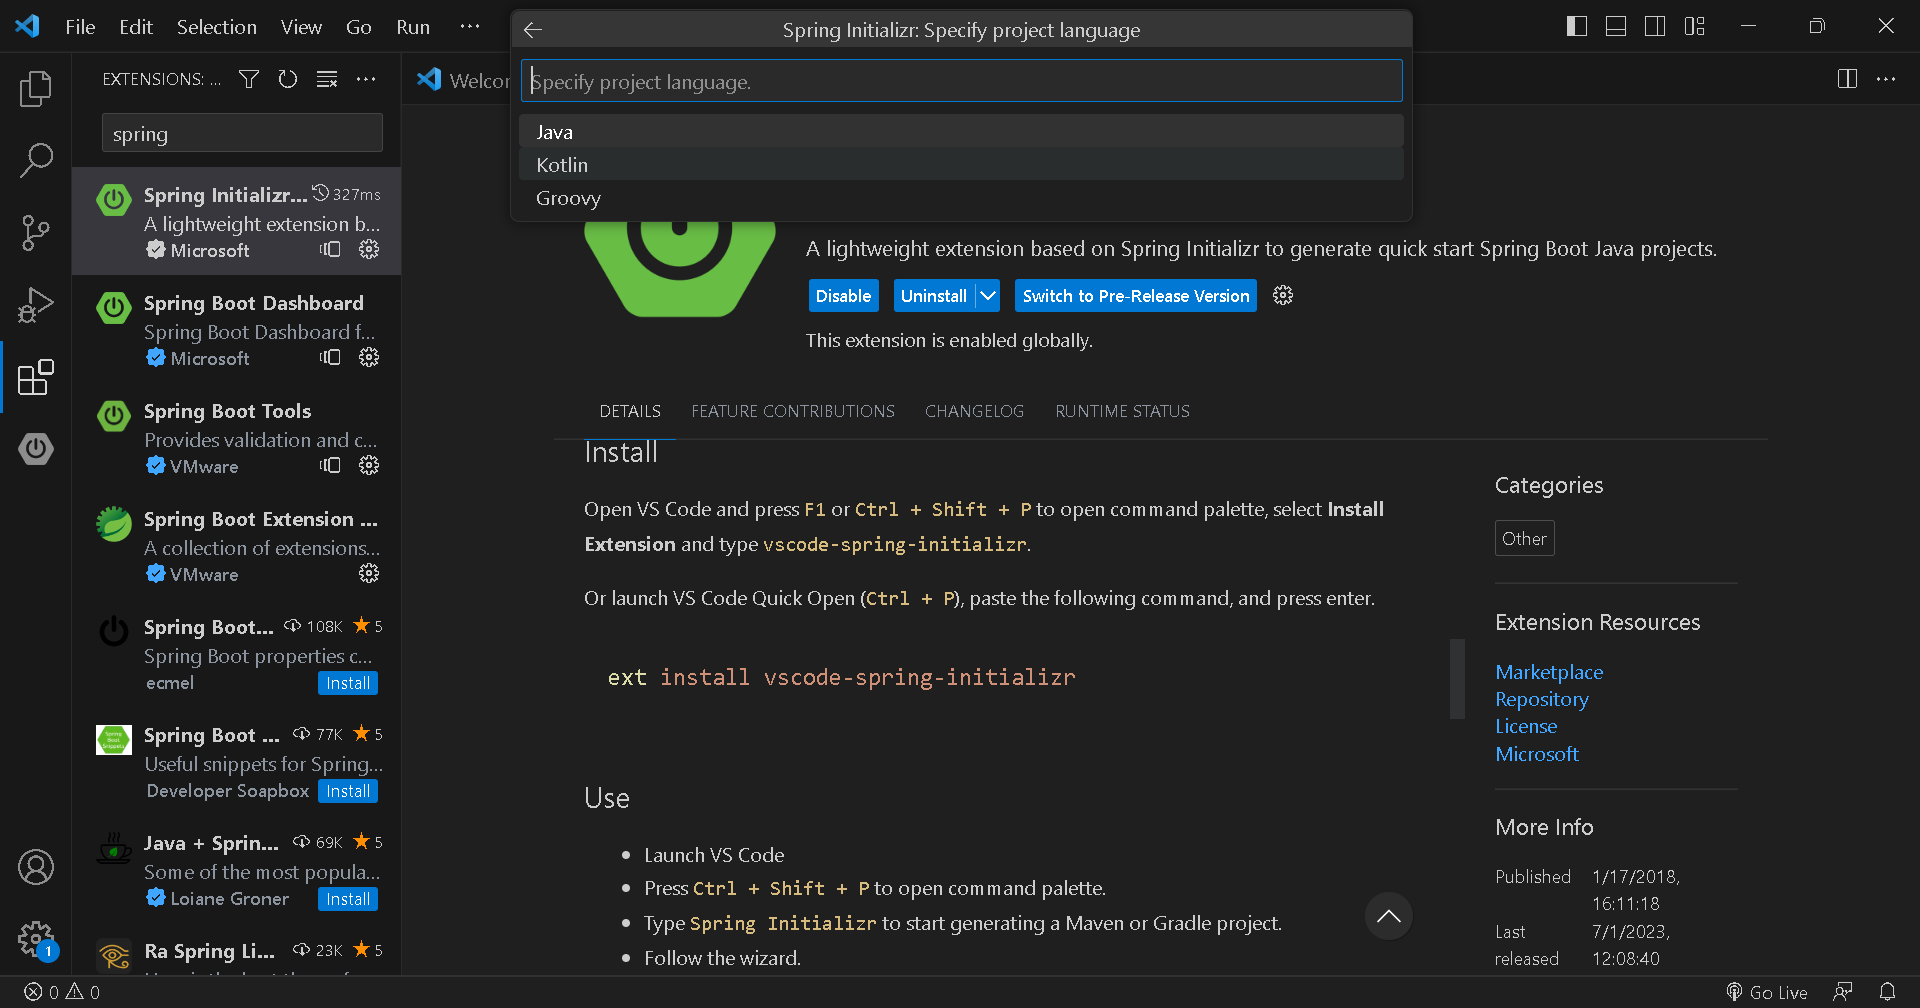Open the notifications bell
This screenshot has width=1920, height=1008.
[1887, 992]
